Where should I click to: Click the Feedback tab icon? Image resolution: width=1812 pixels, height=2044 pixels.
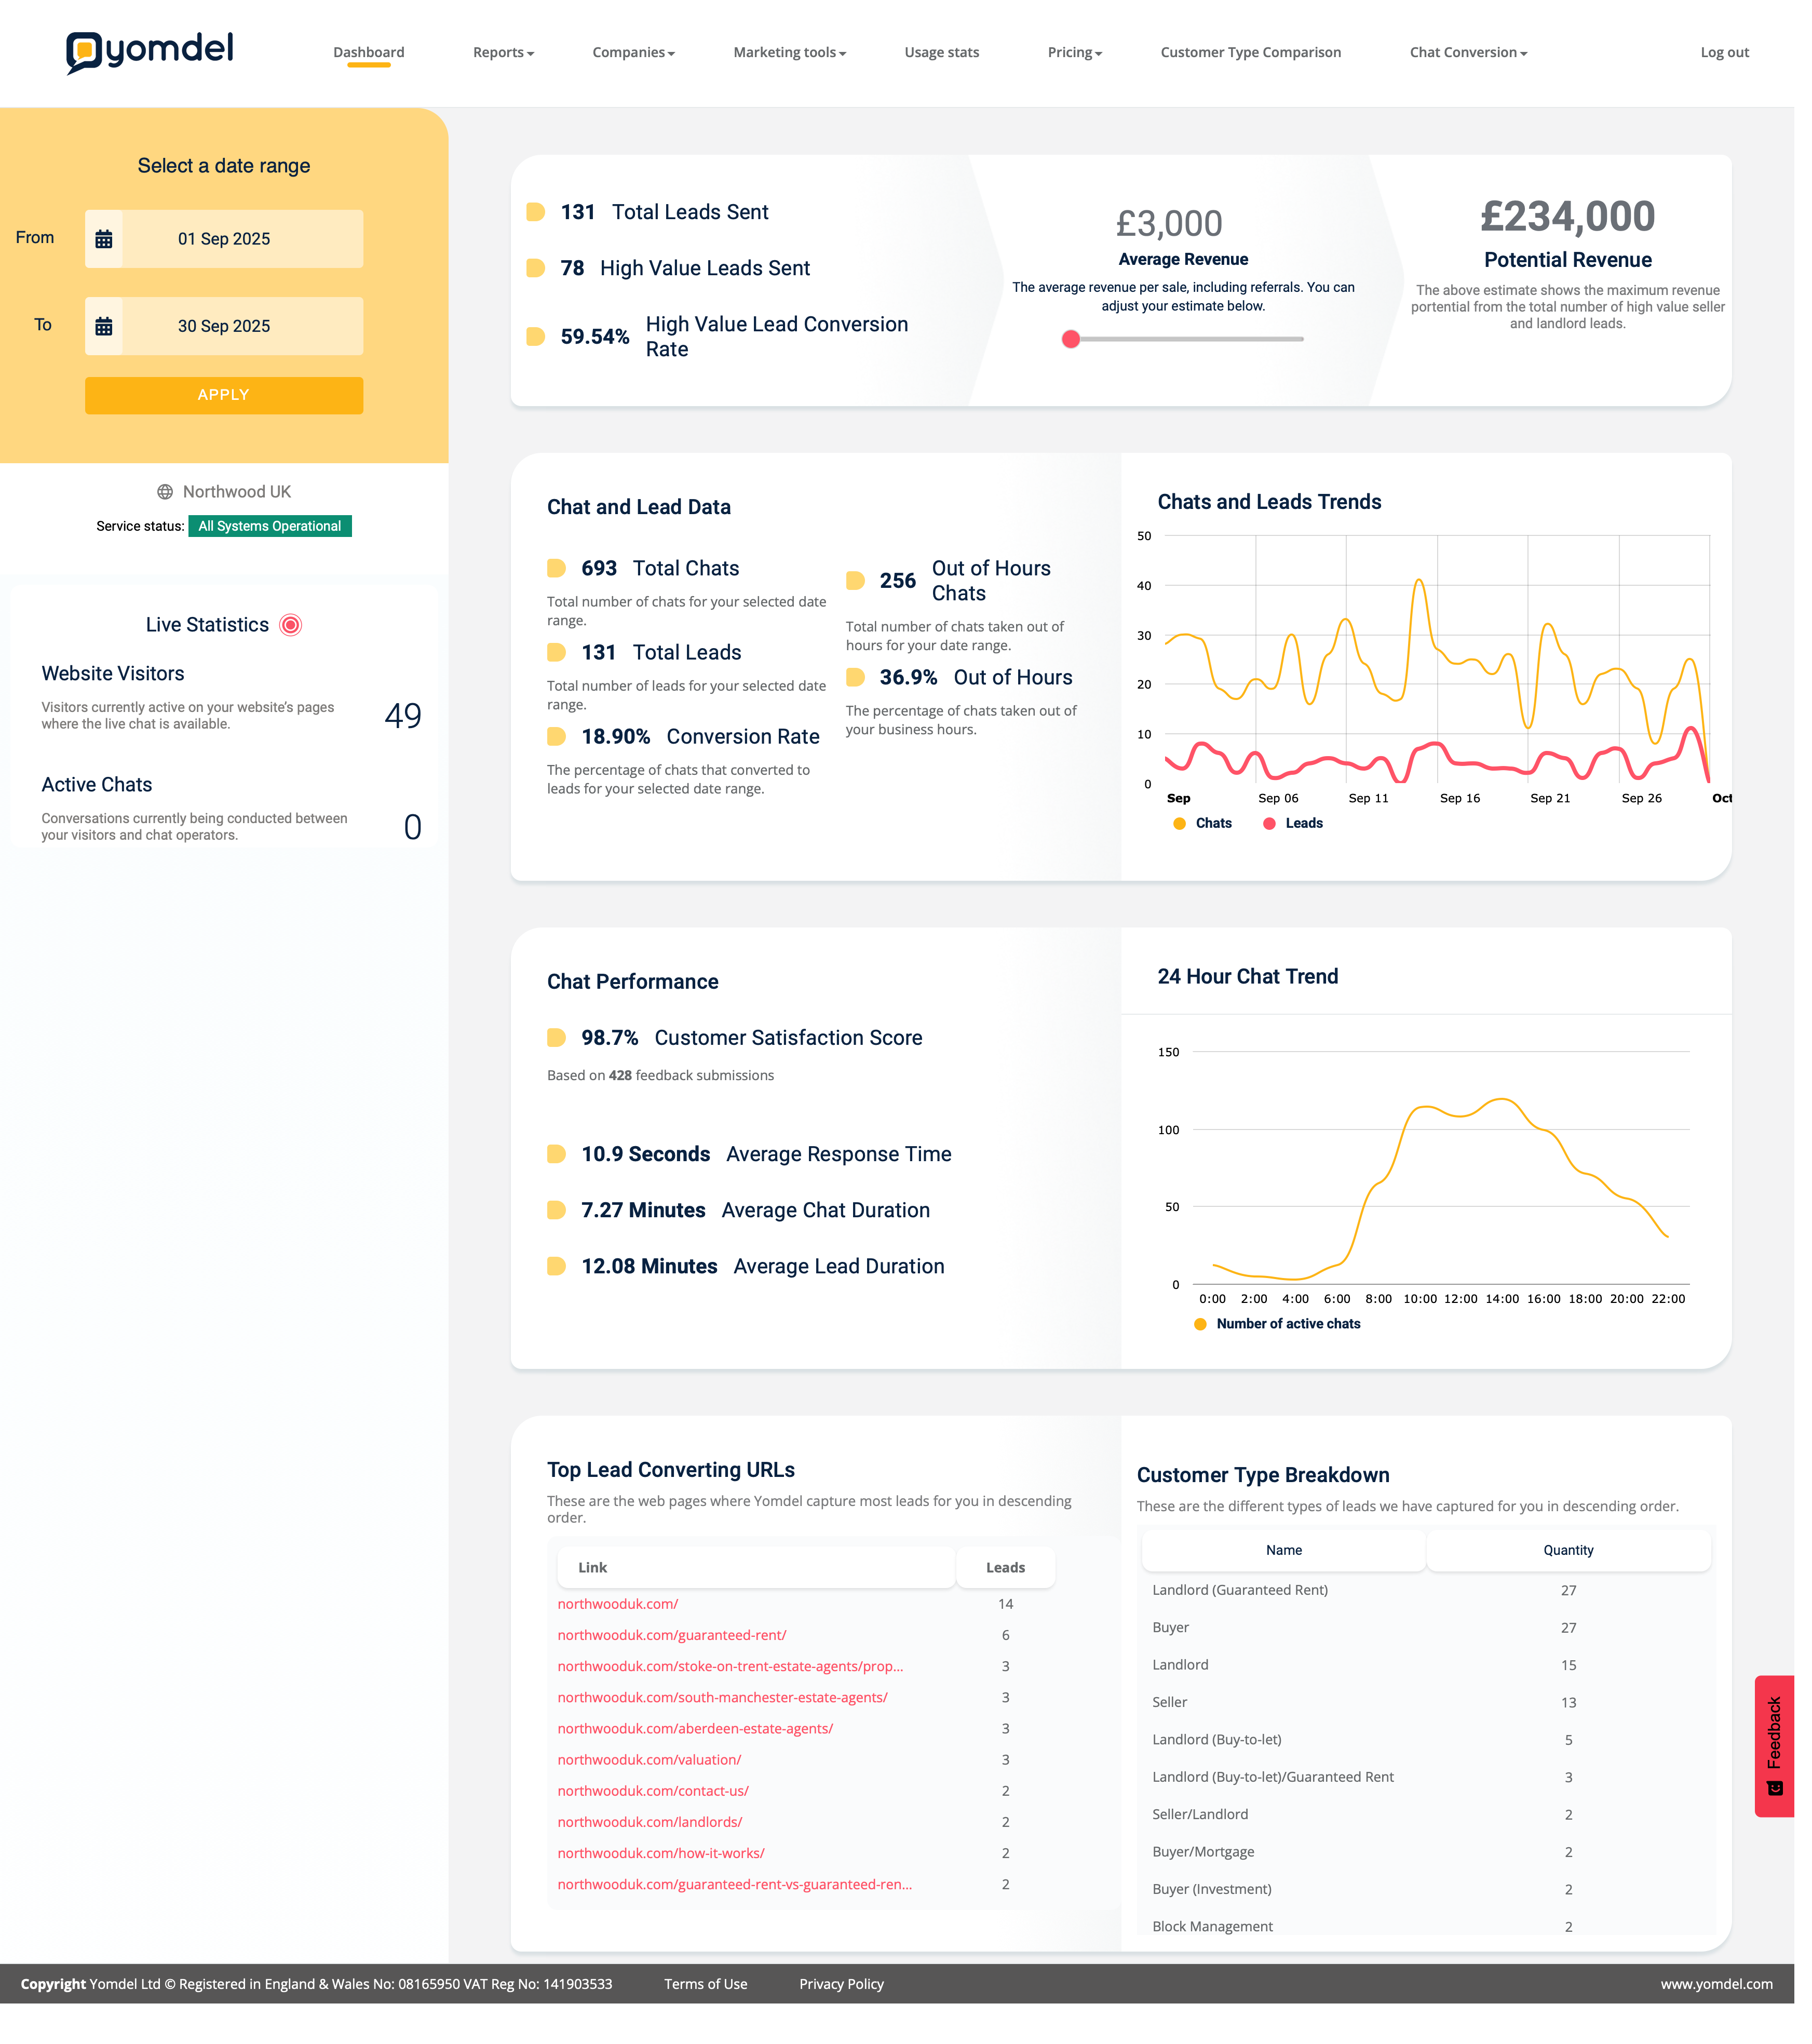(x=1774, y=1788)
